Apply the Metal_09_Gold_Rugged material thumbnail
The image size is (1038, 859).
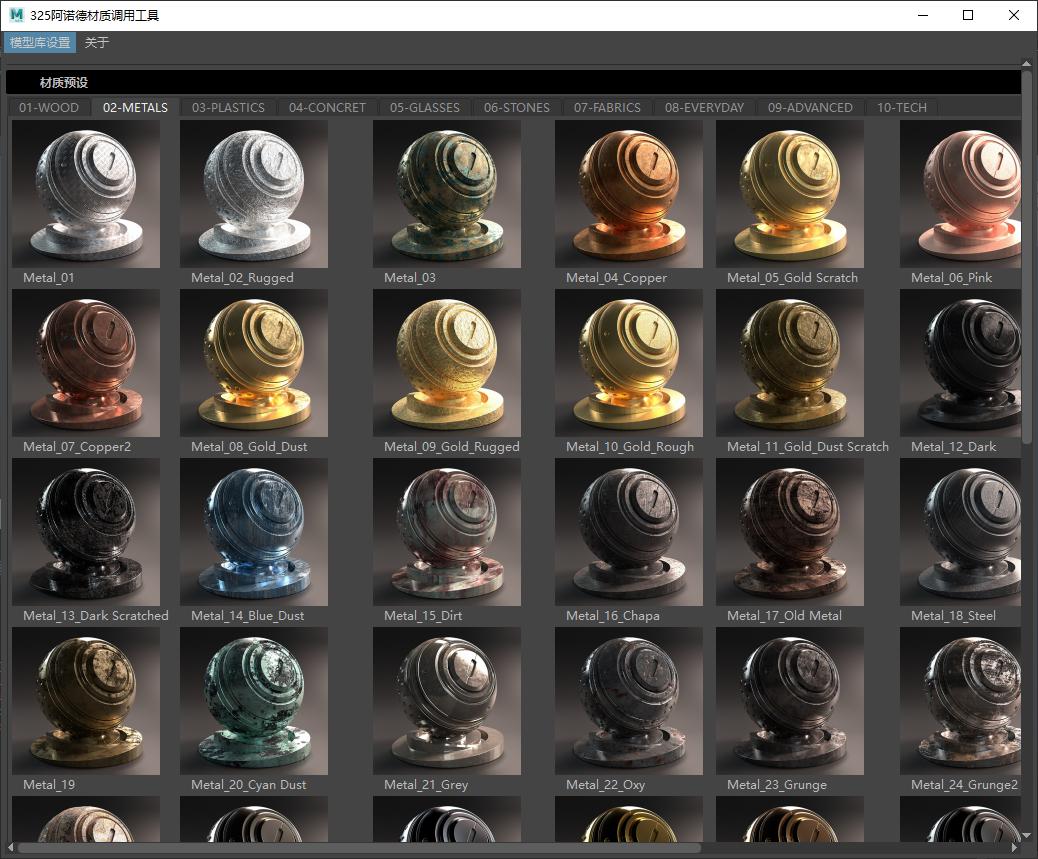click(446, 363)
